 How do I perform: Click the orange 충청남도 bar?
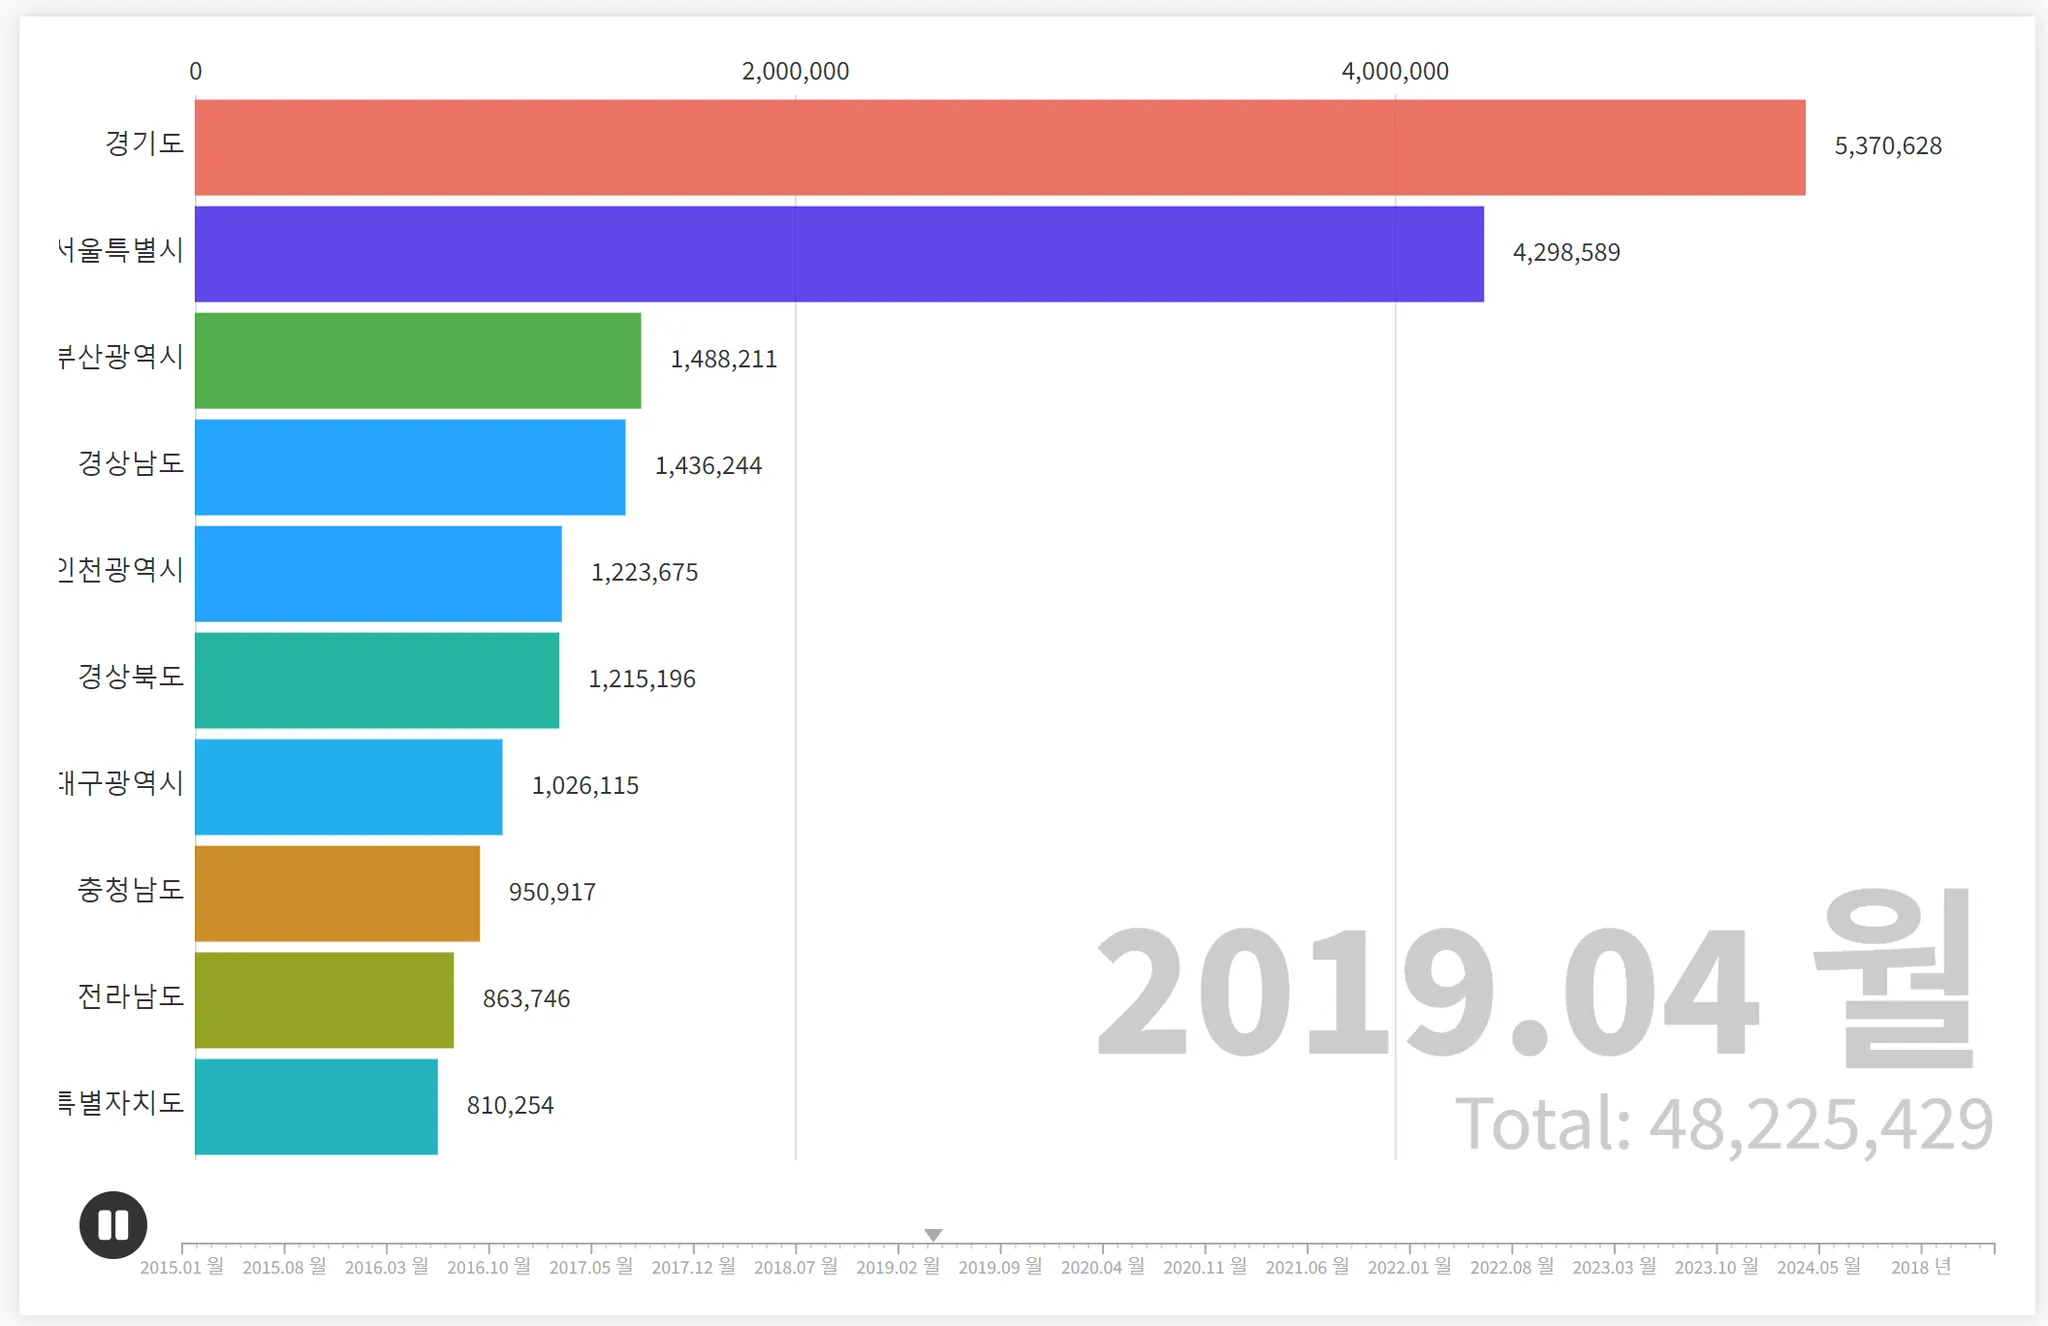[x=337, y=893]
